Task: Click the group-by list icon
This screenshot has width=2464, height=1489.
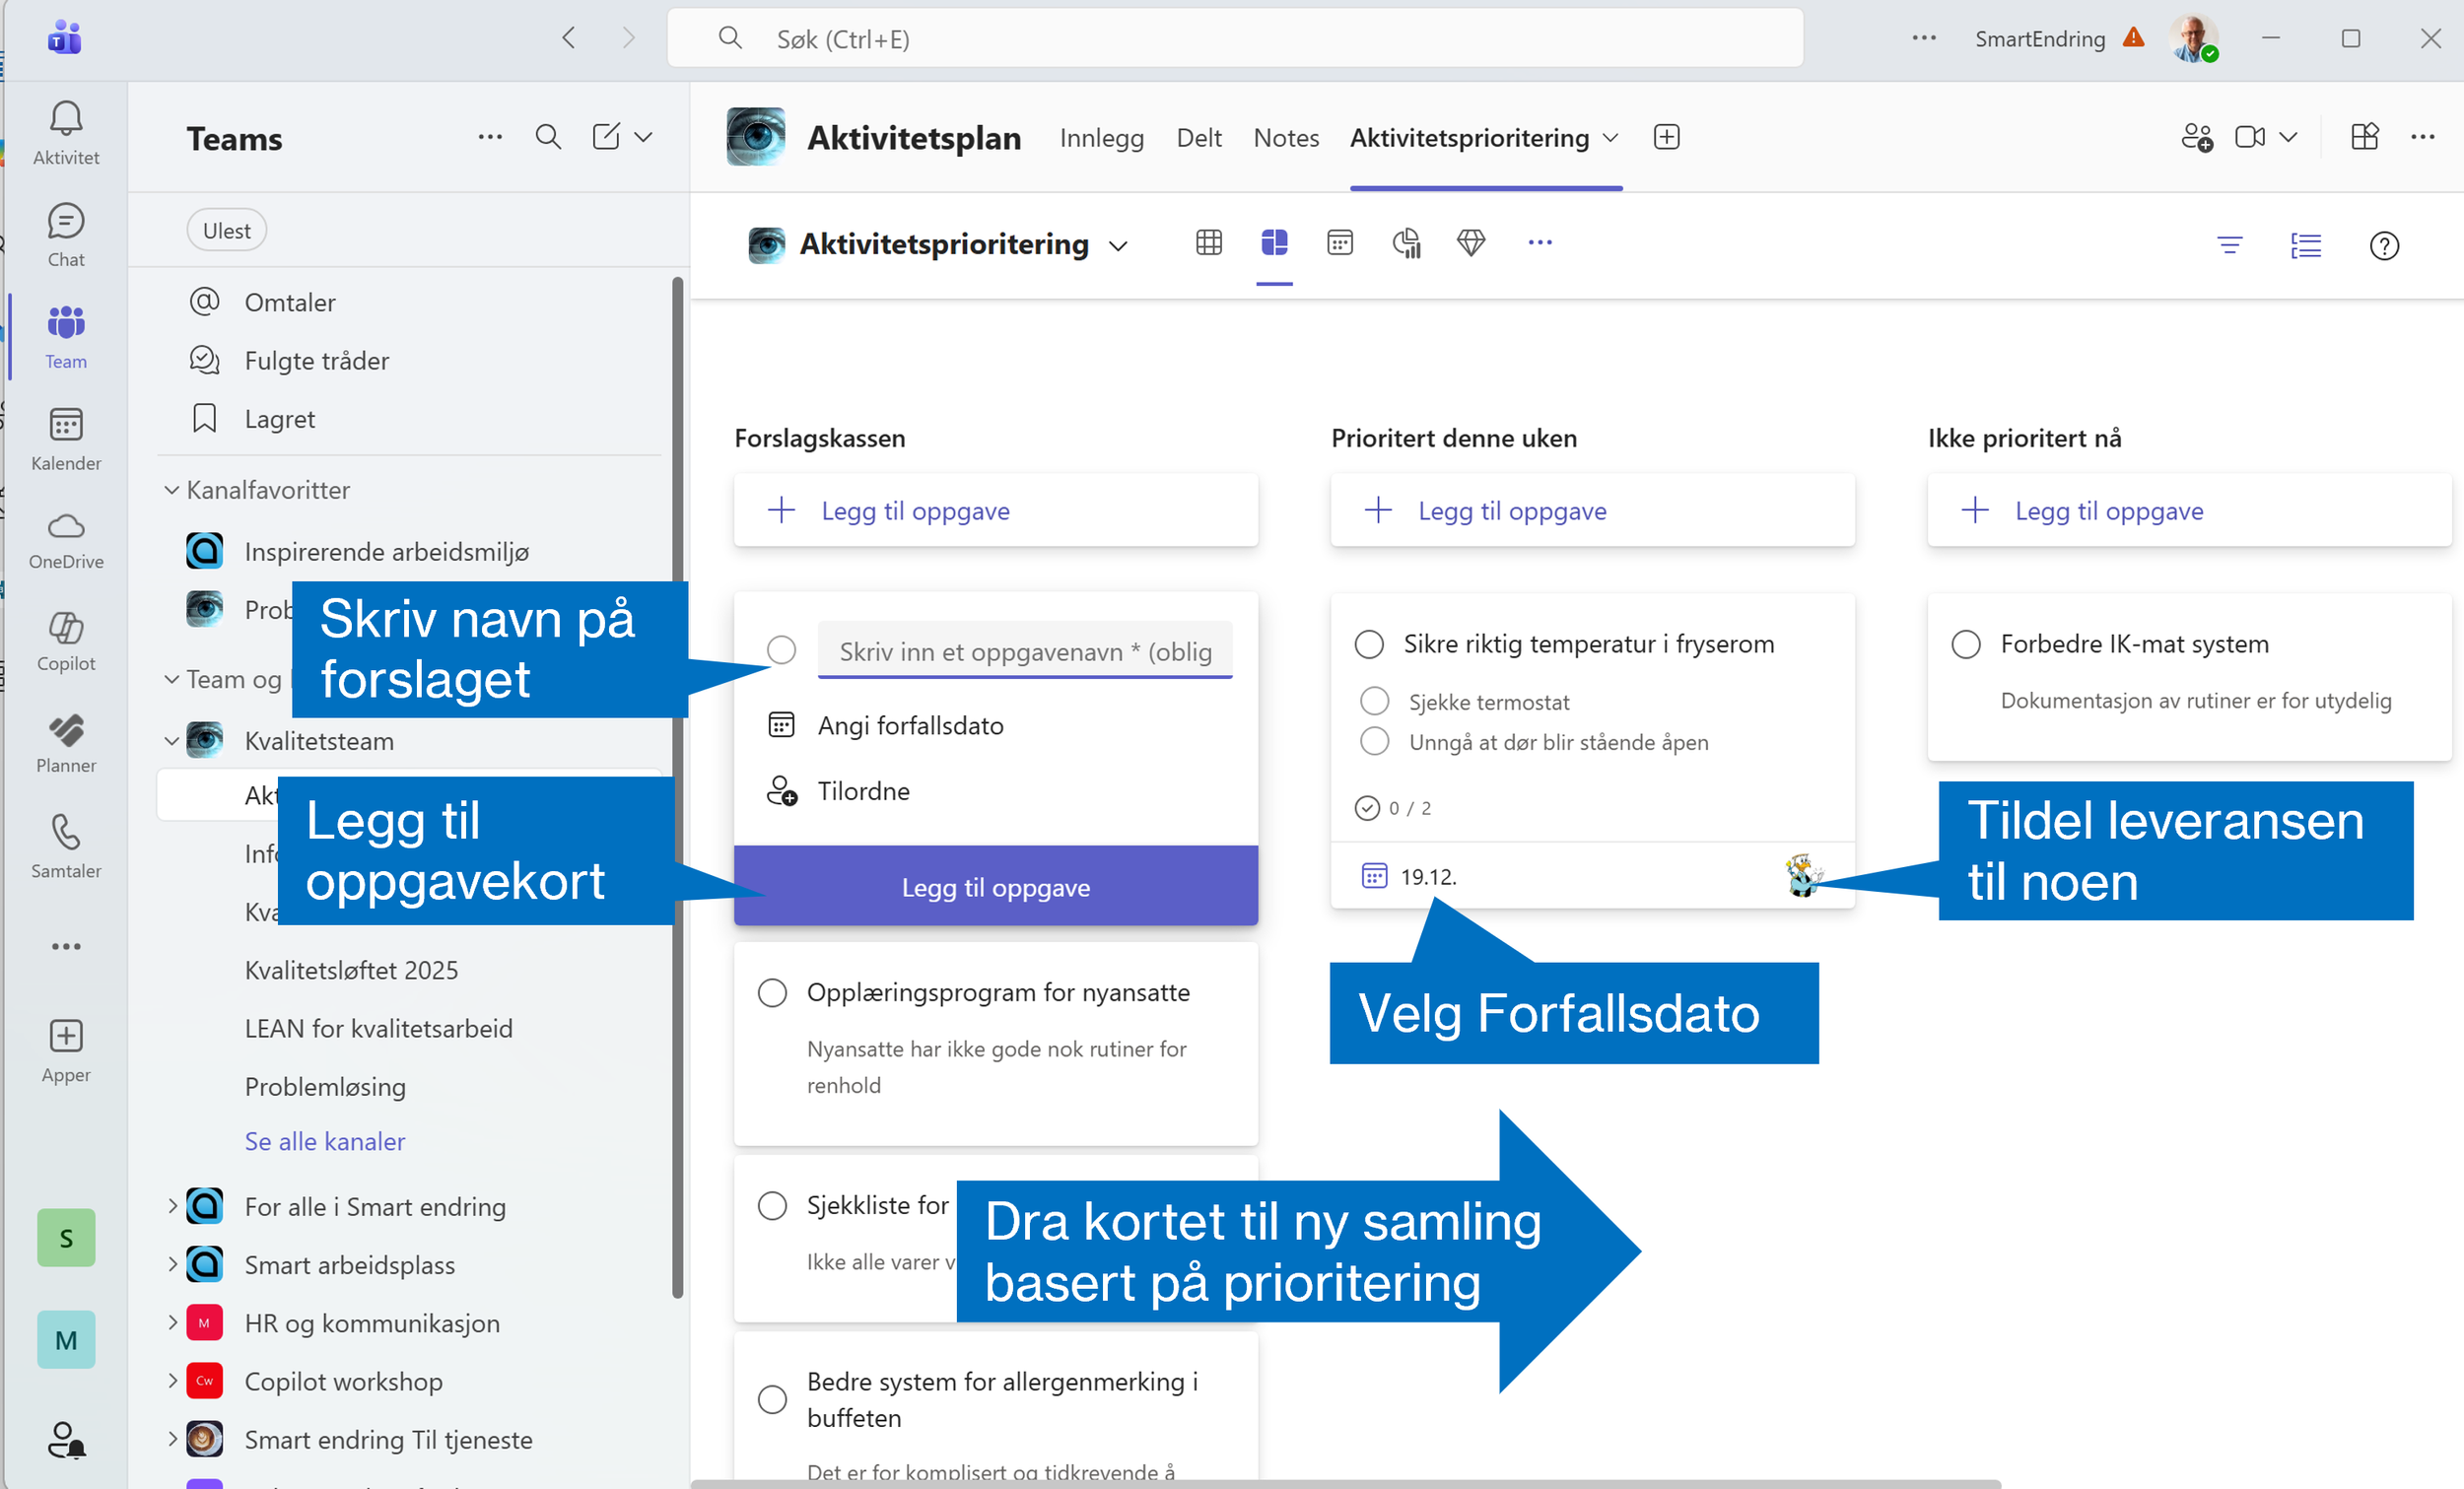Action: pyautogui.click(x=2305, y=245)
